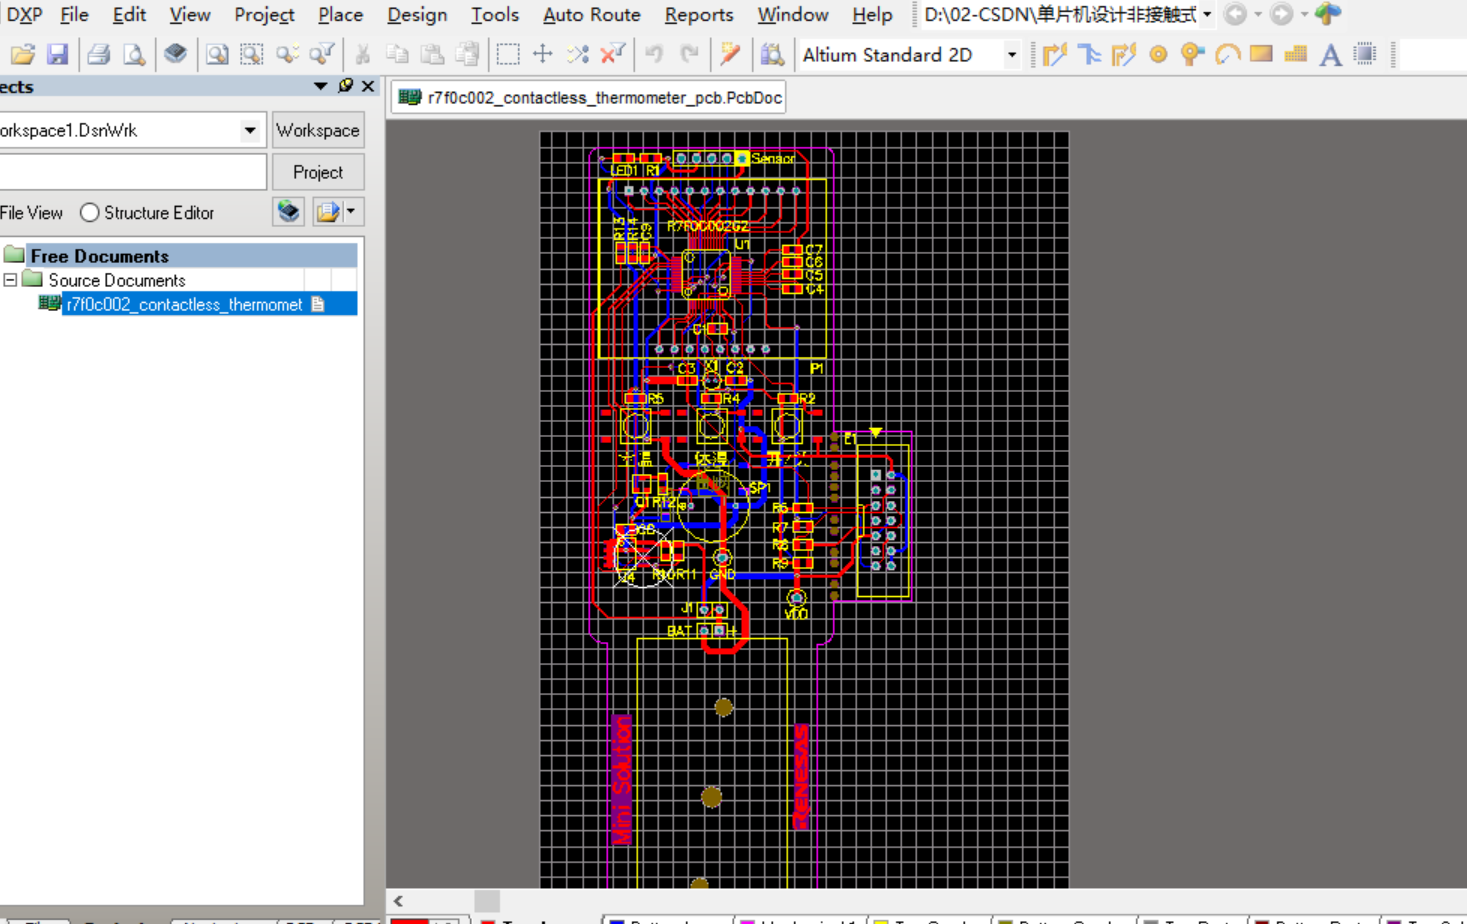1467x924 pixels.
Task: Click the Cut scissors icon
Action: tap(362, 54)
